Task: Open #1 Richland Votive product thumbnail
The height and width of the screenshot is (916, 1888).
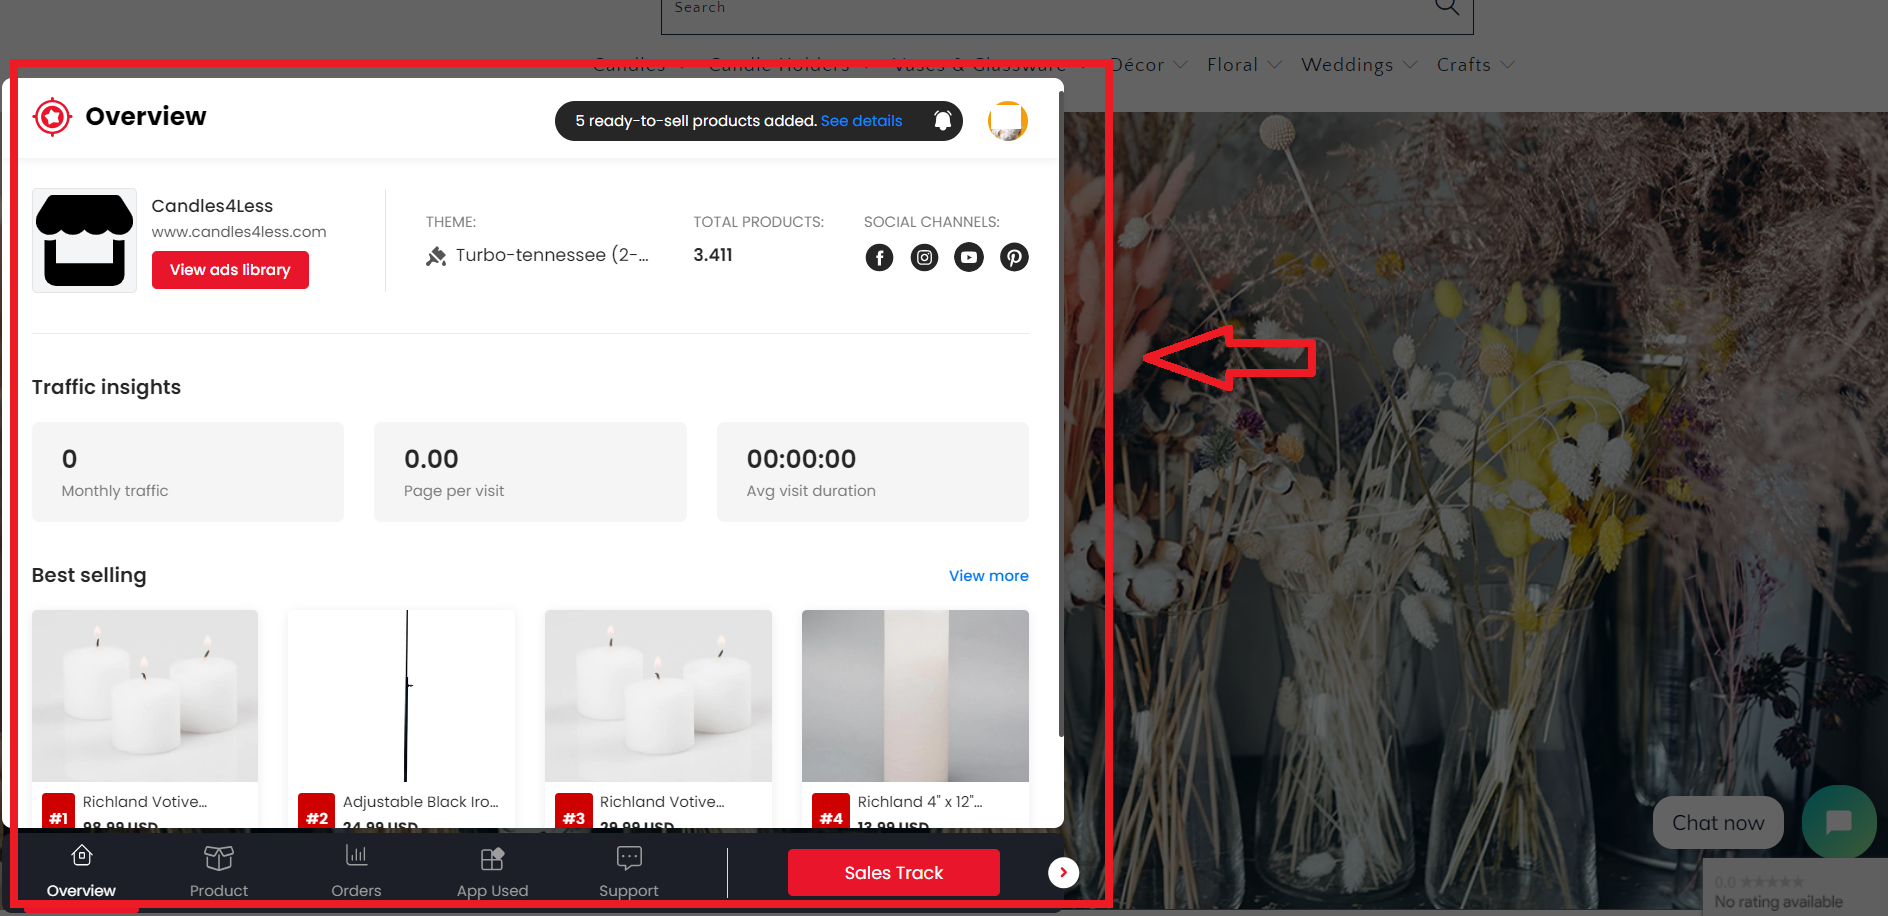Action: click(145, 696)
